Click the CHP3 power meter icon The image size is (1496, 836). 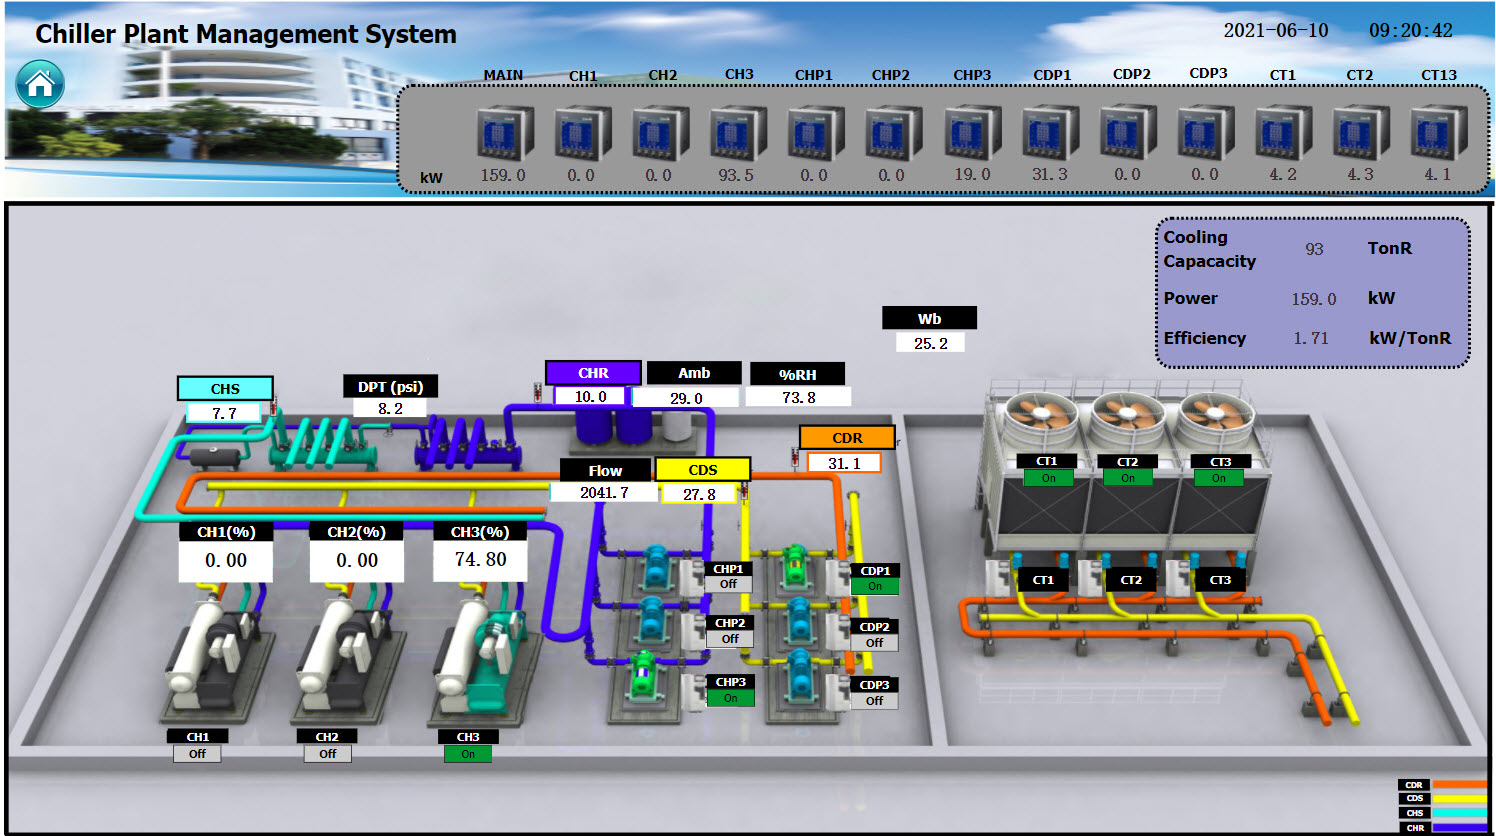972,133
